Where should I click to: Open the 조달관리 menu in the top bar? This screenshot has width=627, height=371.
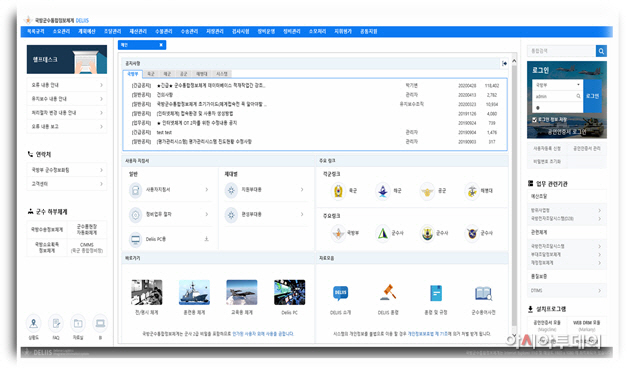click(x=112, y=31)
